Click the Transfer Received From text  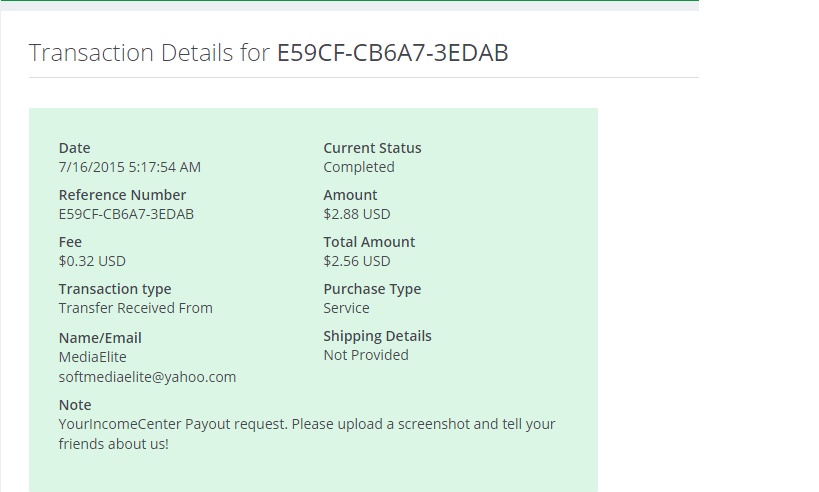point(135,308)
